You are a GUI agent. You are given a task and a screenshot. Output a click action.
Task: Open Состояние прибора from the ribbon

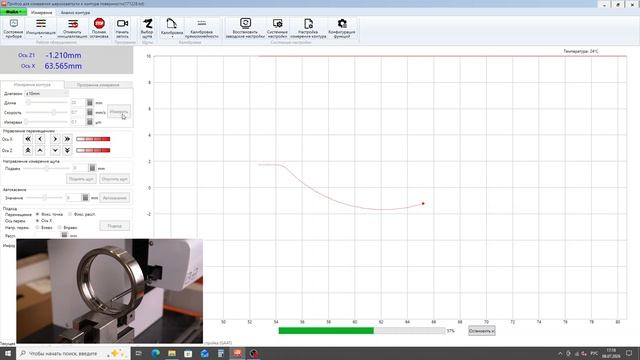(13, 28)
